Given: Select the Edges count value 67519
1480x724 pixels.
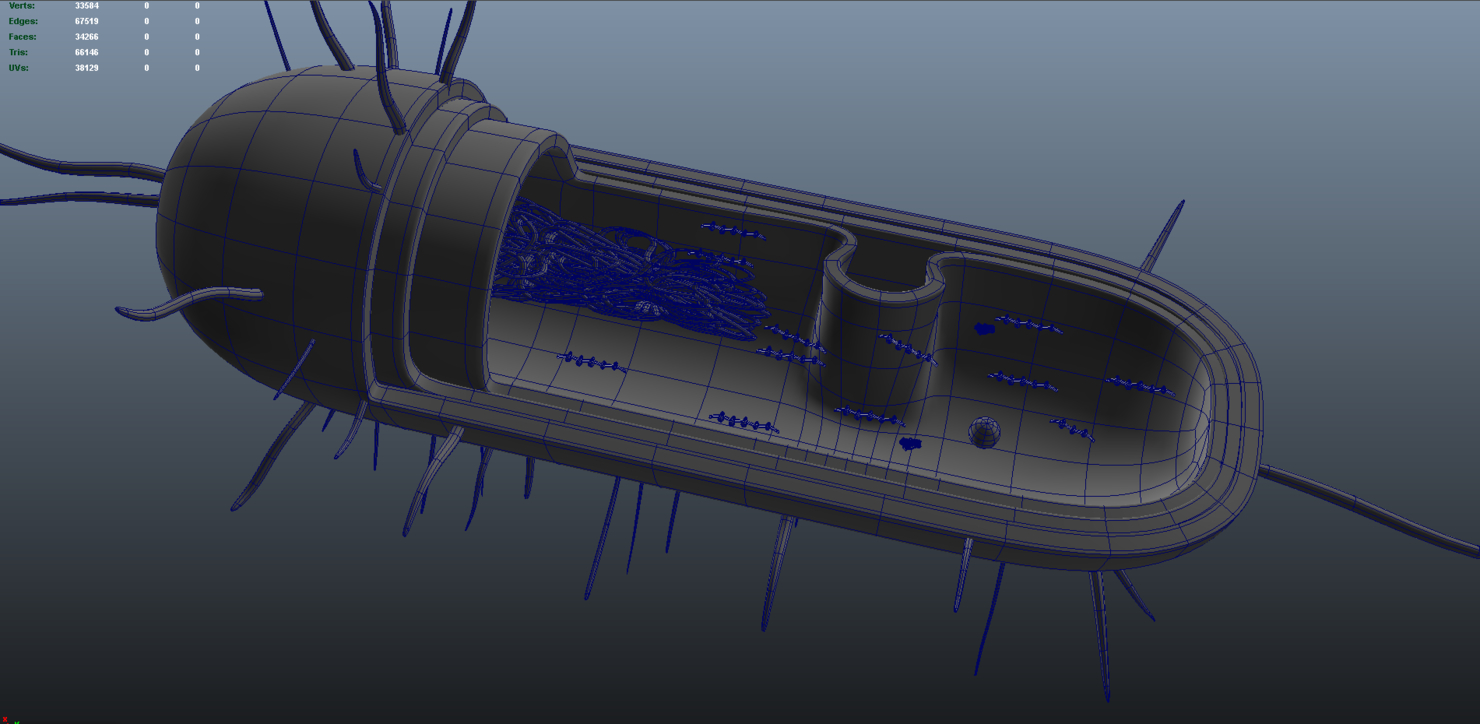Looking at the screenshot, I should [86, 21].
